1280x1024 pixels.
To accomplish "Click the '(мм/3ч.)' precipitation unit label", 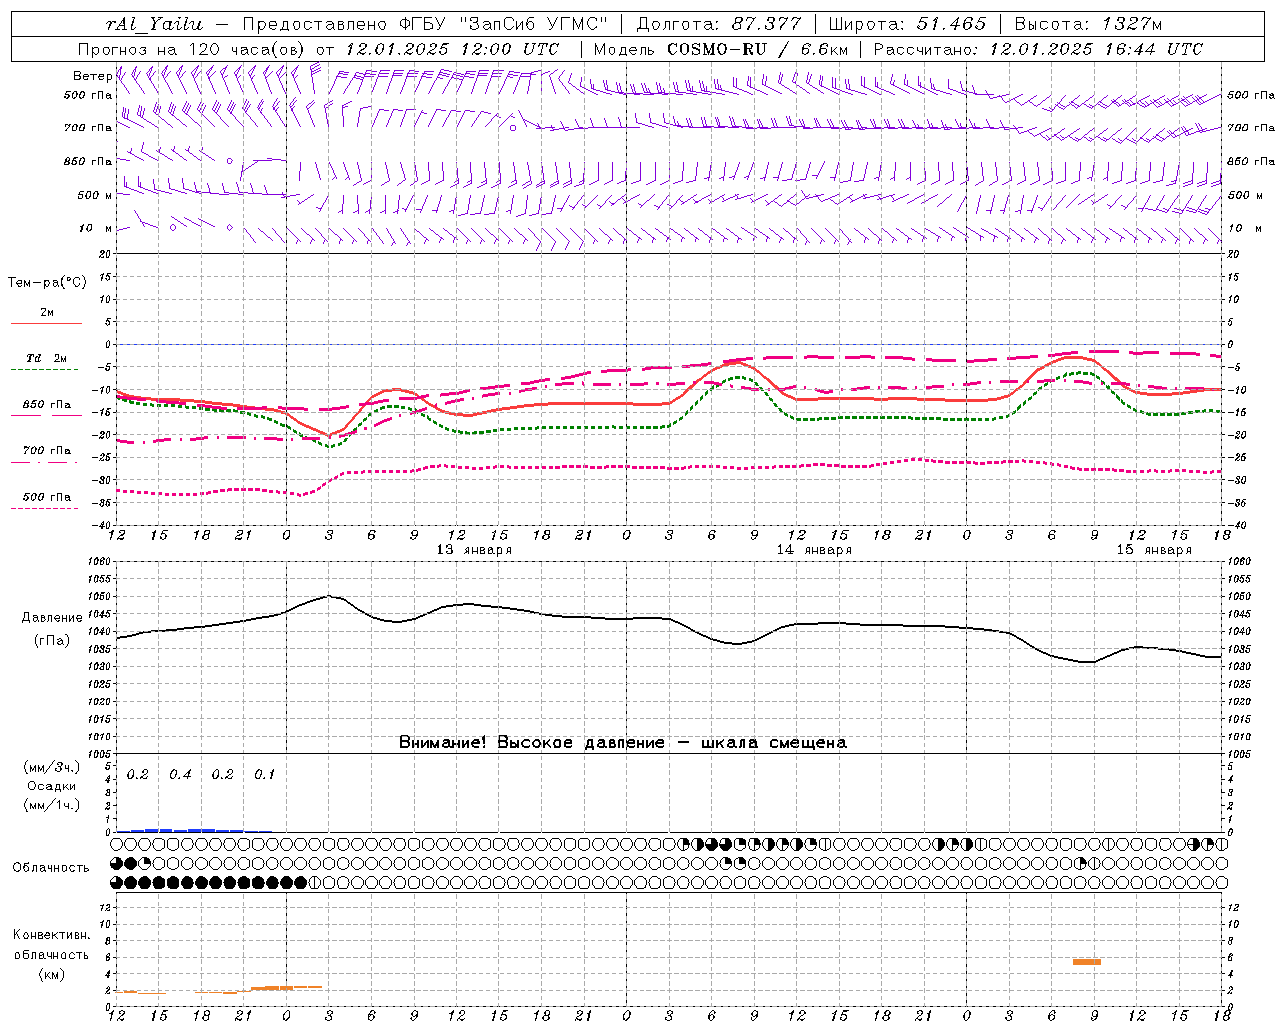I will click(x=51, y=767).
